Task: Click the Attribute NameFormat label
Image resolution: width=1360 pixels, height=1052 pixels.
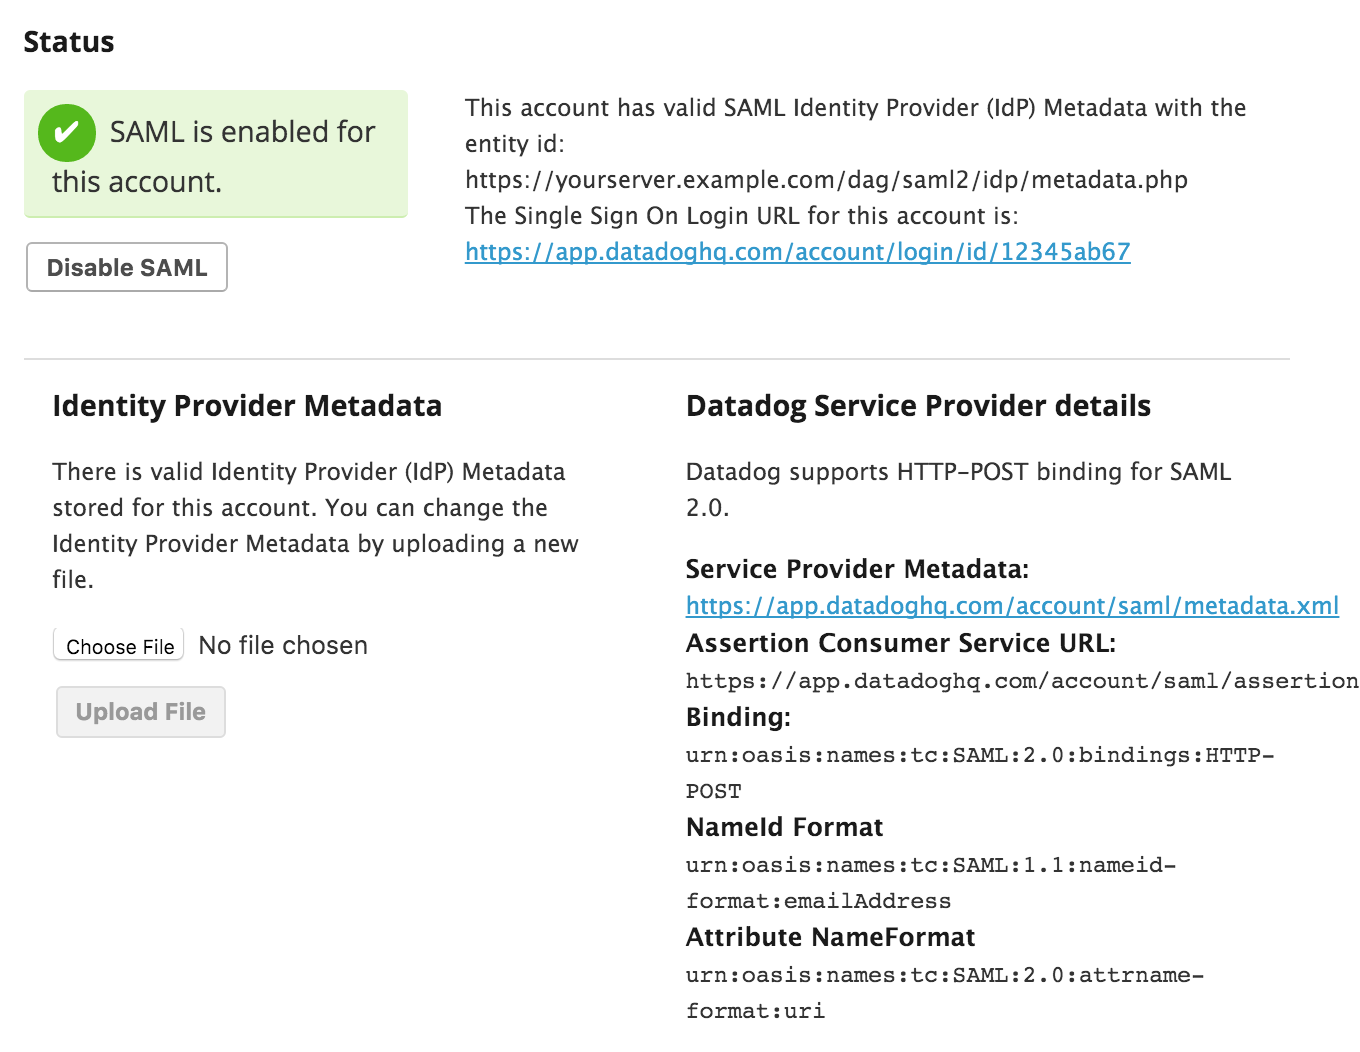Action: [x=830, y=937]
